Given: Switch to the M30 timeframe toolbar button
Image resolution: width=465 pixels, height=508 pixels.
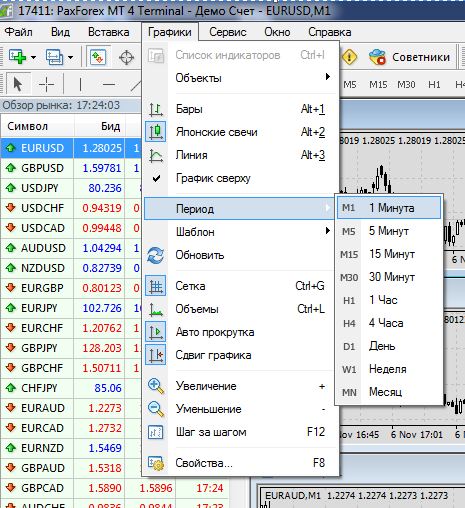Looking at the screenshot, I should (x=406, y=85).
